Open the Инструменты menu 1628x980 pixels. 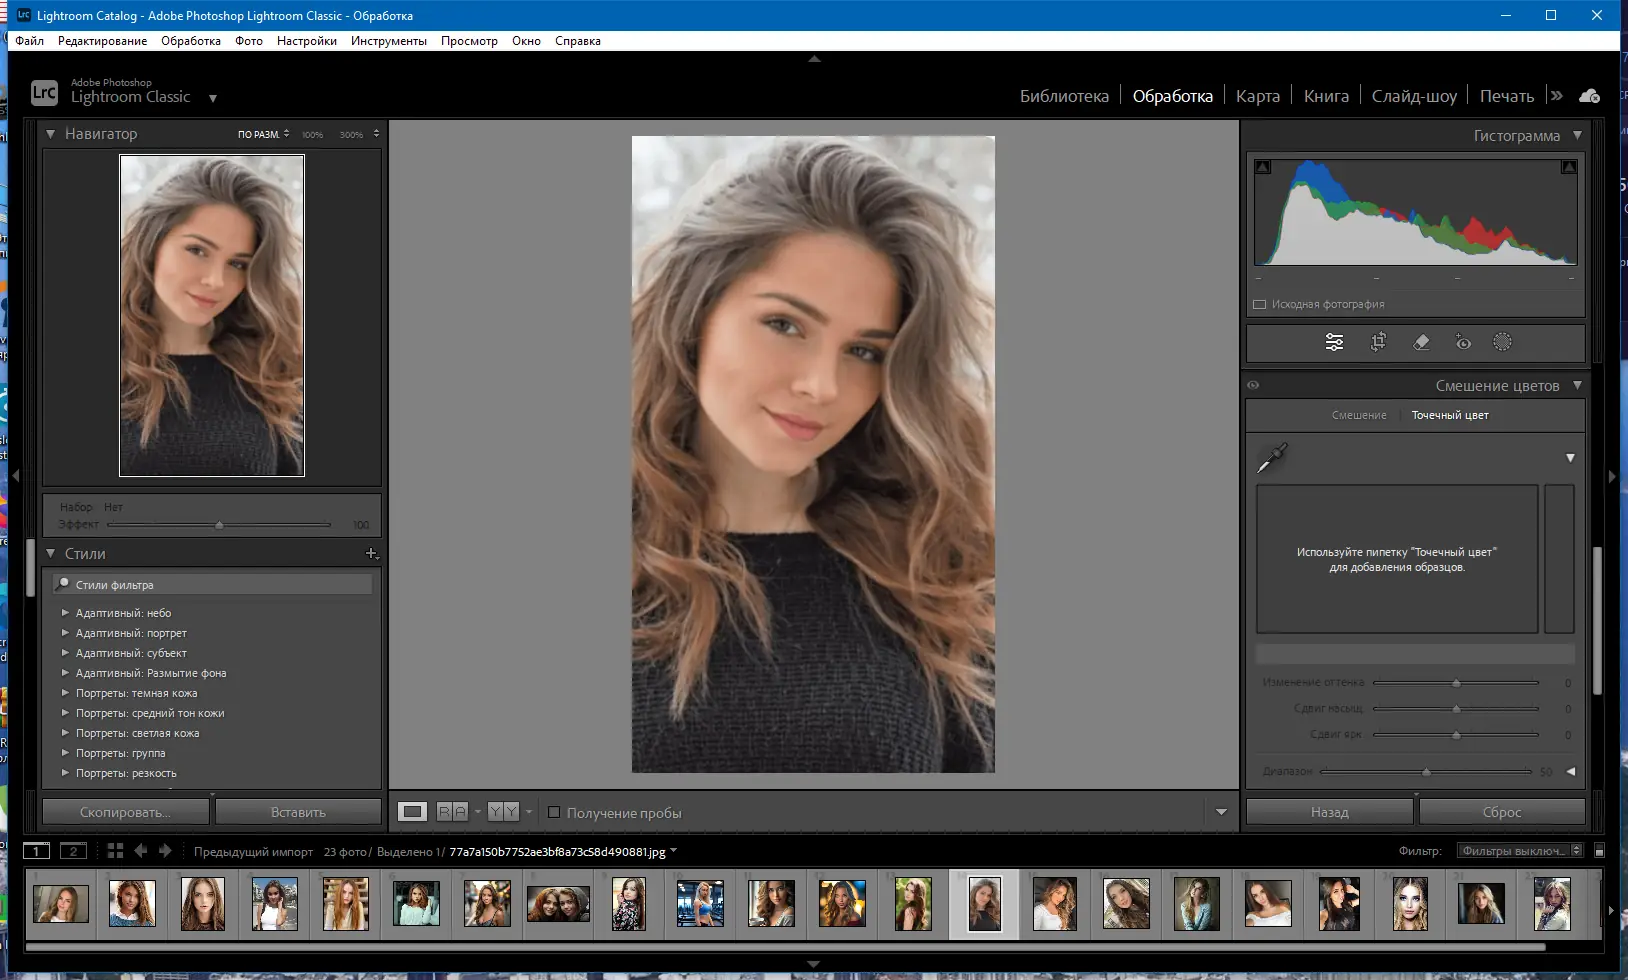coord(388,41)
